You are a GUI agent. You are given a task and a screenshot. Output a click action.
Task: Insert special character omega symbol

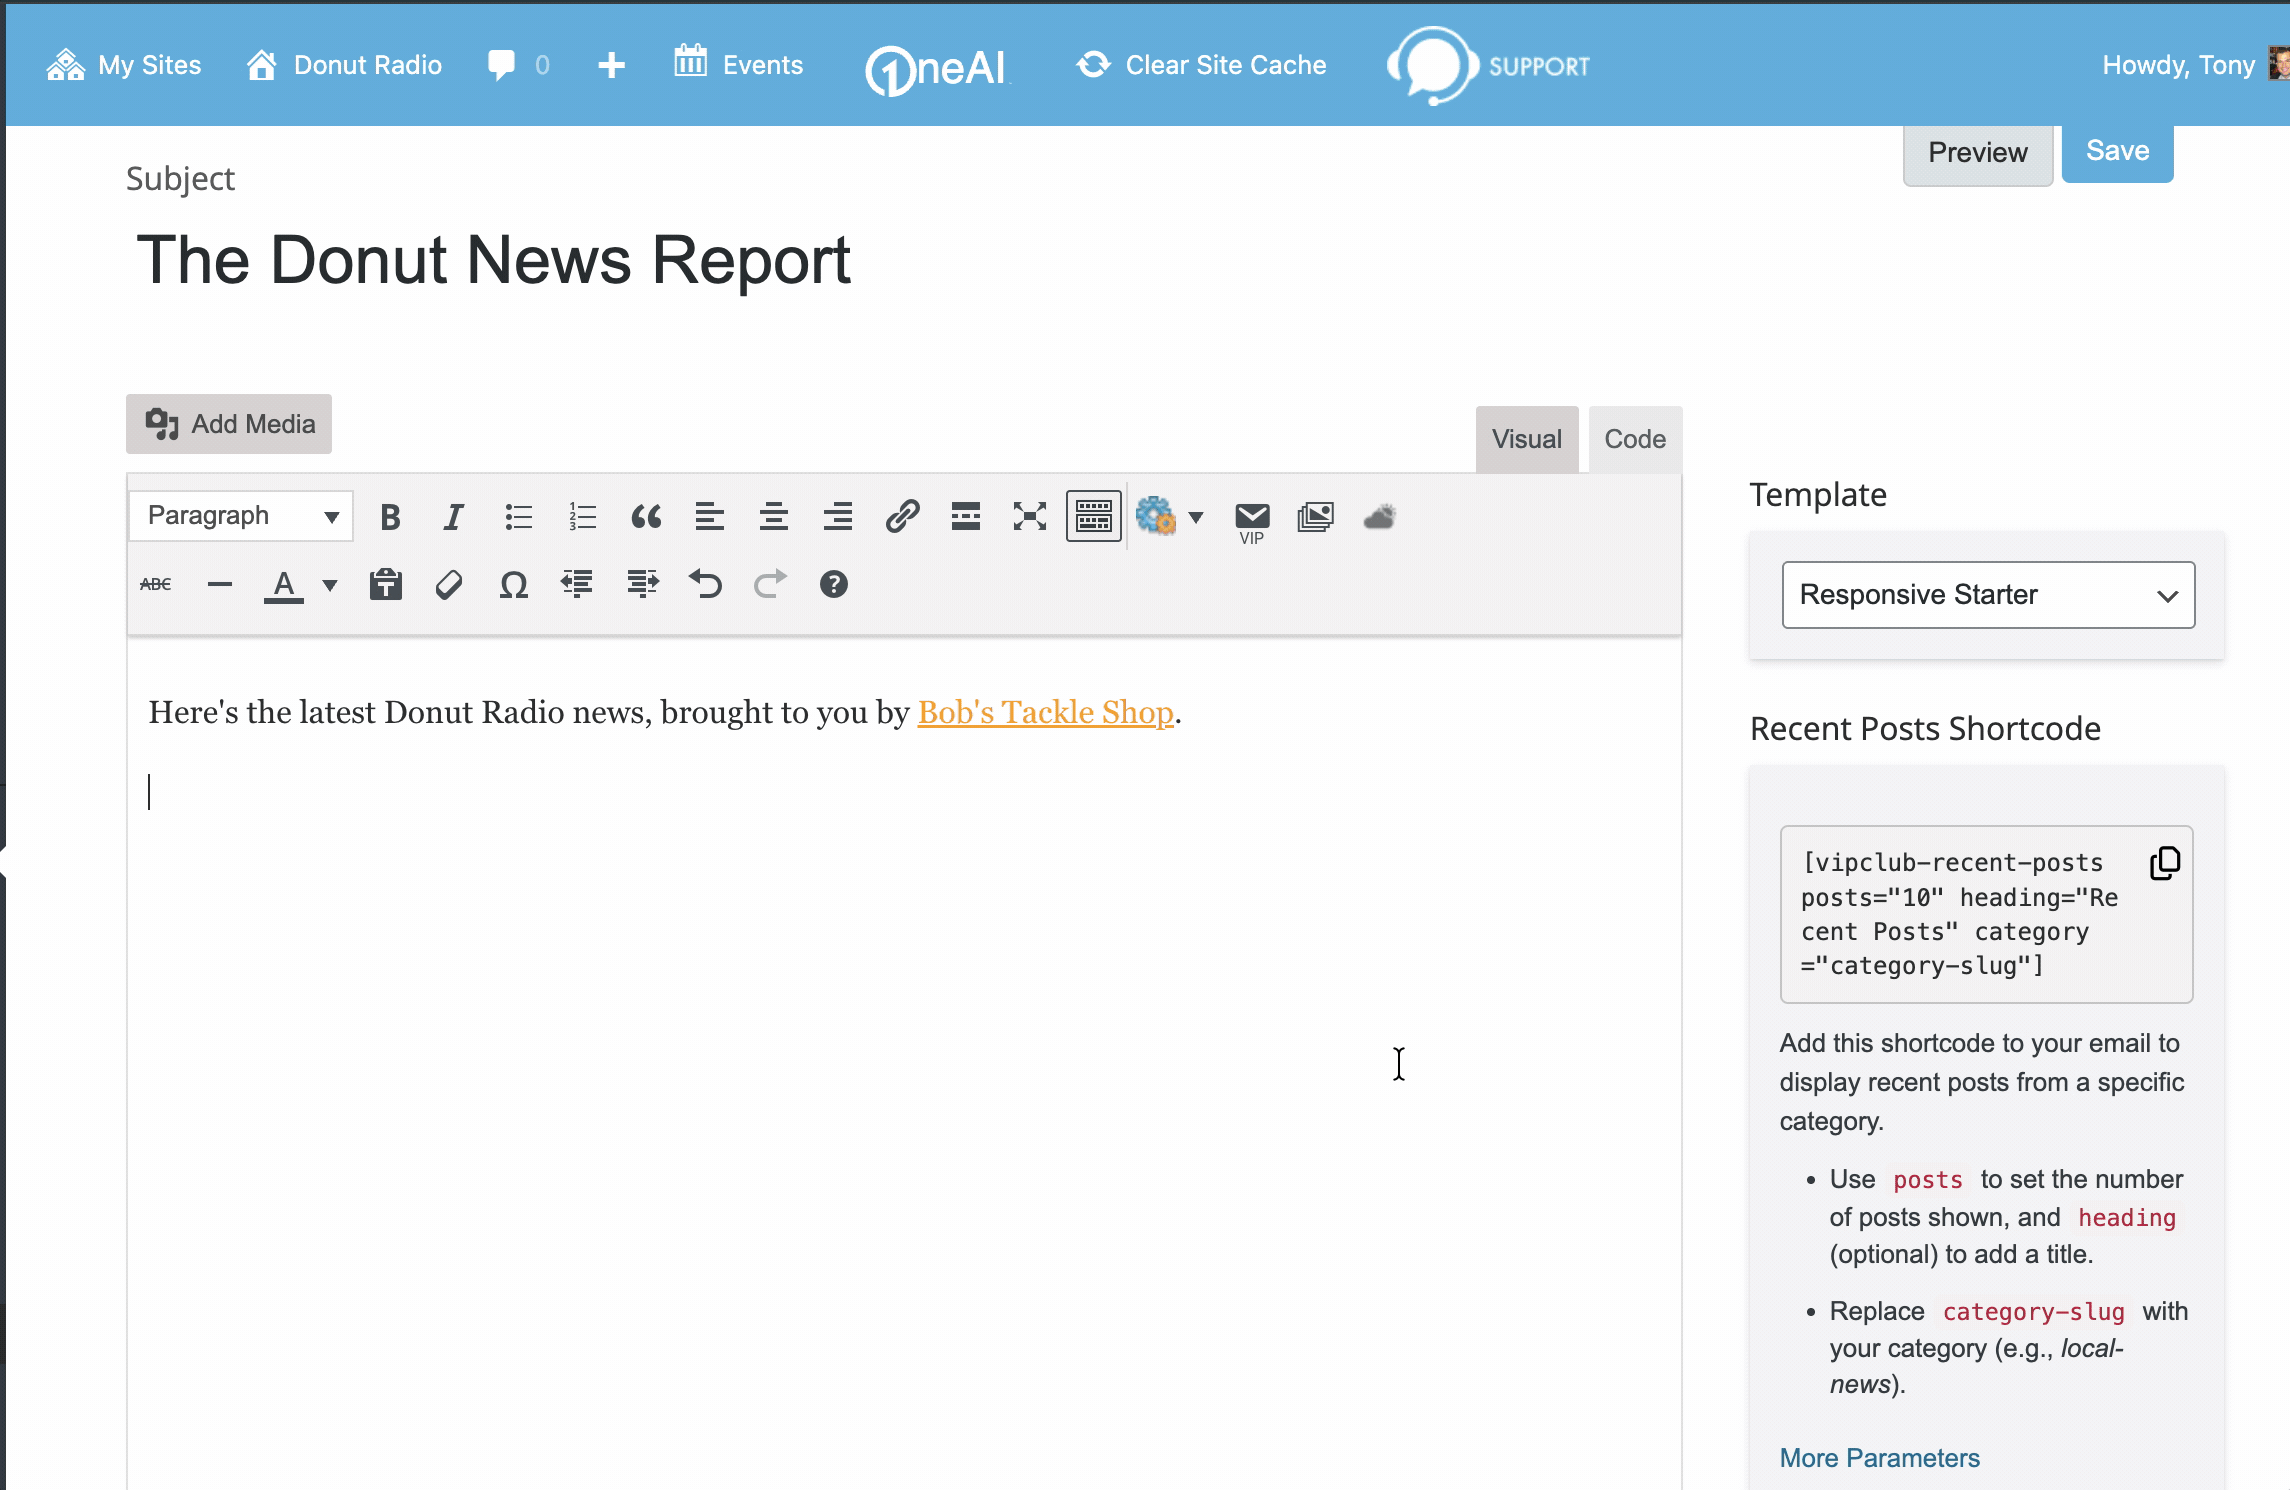pos(513,585)
